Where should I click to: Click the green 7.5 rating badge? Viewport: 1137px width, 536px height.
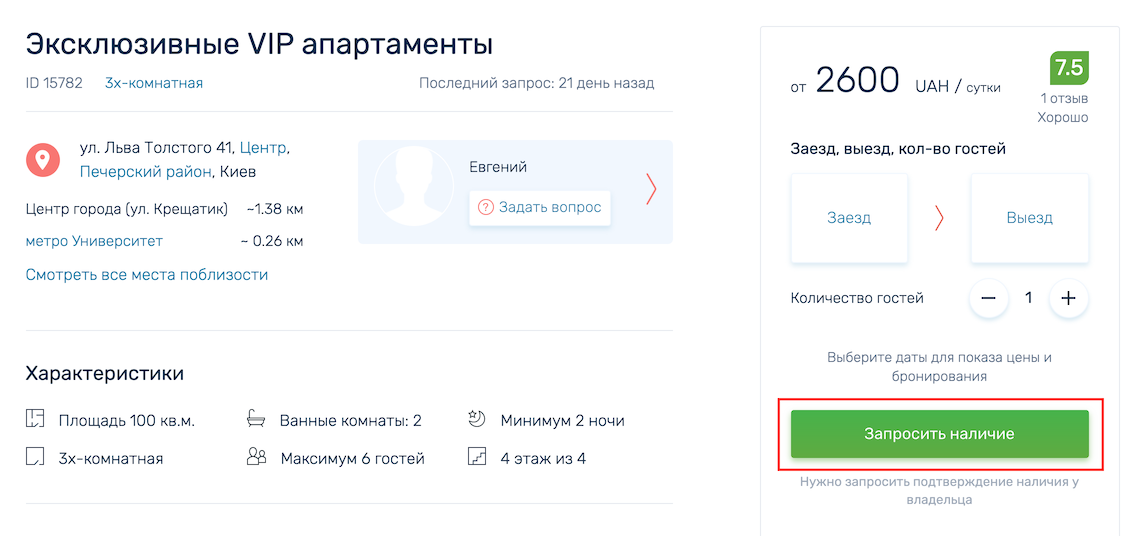click(1070, 68)
